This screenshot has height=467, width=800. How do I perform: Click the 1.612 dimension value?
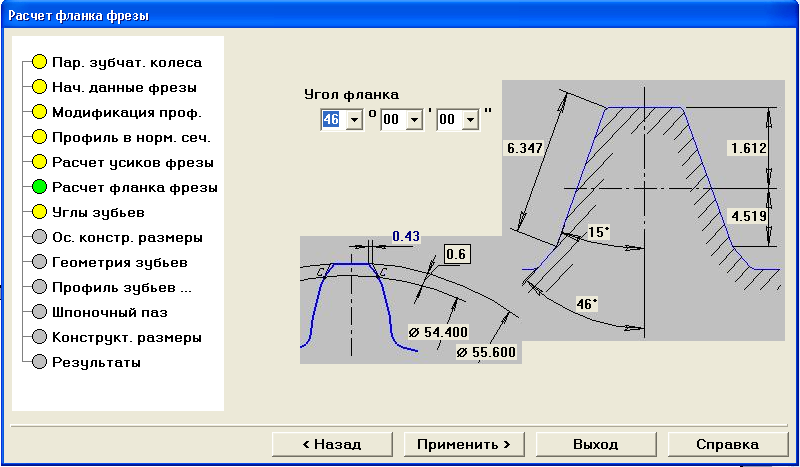pos(748,149)
